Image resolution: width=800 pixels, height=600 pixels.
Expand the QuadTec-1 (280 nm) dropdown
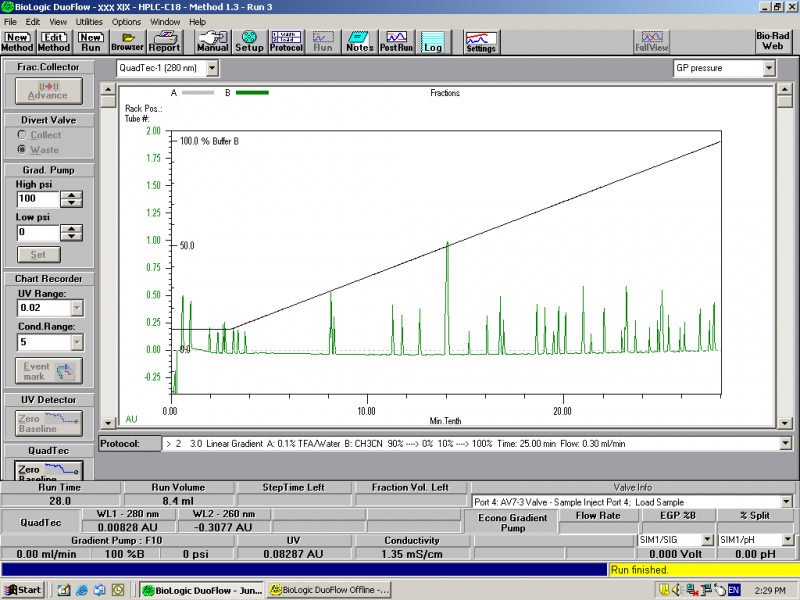[x=212, y=69]
